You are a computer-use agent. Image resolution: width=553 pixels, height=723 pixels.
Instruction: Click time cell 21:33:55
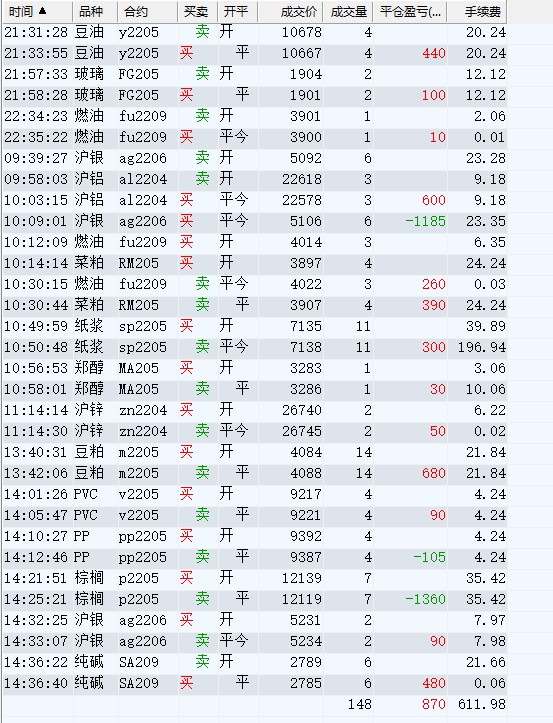pyautogui.click(x=36, y=53)
